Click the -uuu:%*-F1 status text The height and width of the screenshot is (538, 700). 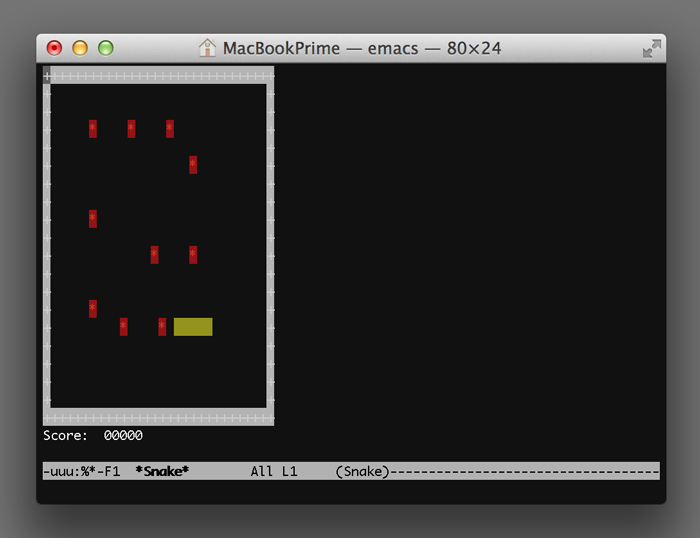pyautogui.click(x=82, y=471)
